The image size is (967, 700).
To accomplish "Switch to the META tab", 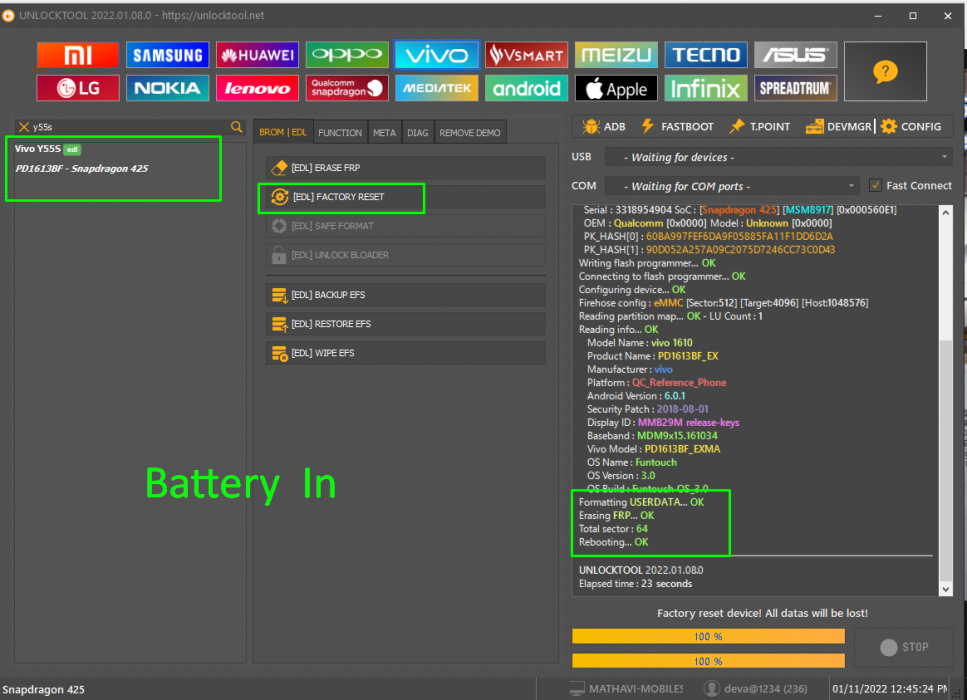I will click(x=384, y=133).
